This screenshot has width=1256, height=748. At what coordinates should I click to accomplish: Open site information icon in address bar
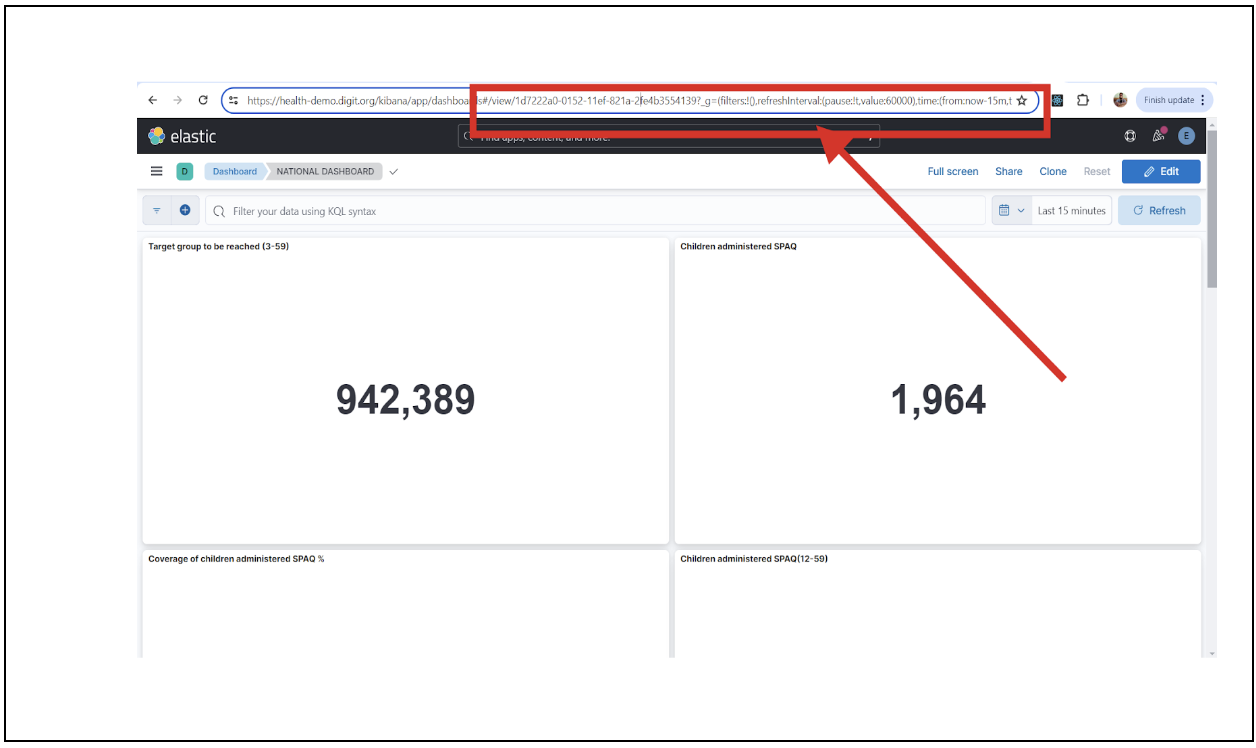point(234,100)
